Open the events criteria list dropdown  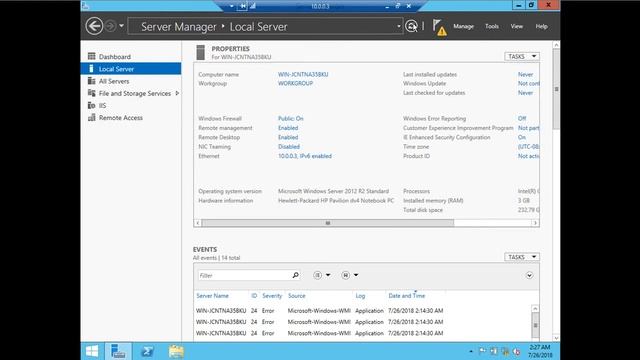point(322,275)
